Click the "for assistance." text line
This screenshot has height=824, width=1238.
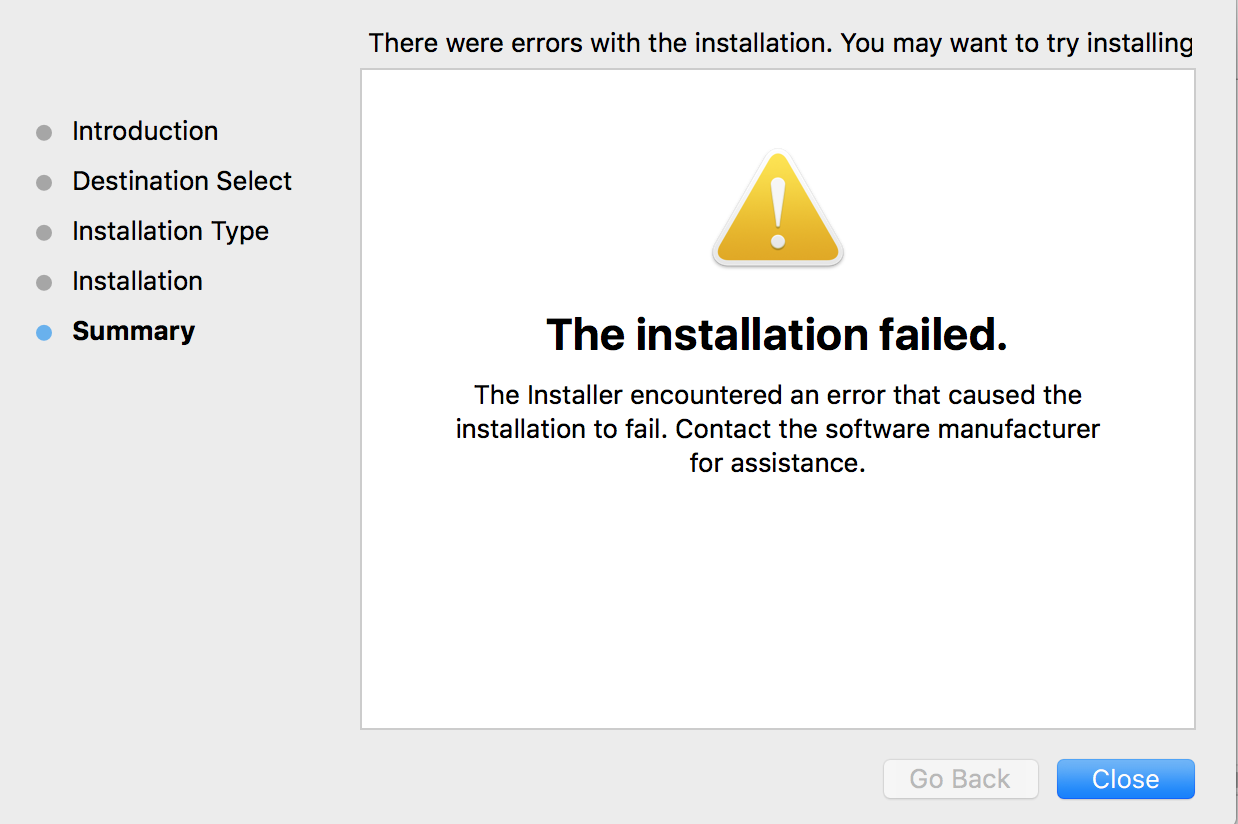tap(777, 463)
